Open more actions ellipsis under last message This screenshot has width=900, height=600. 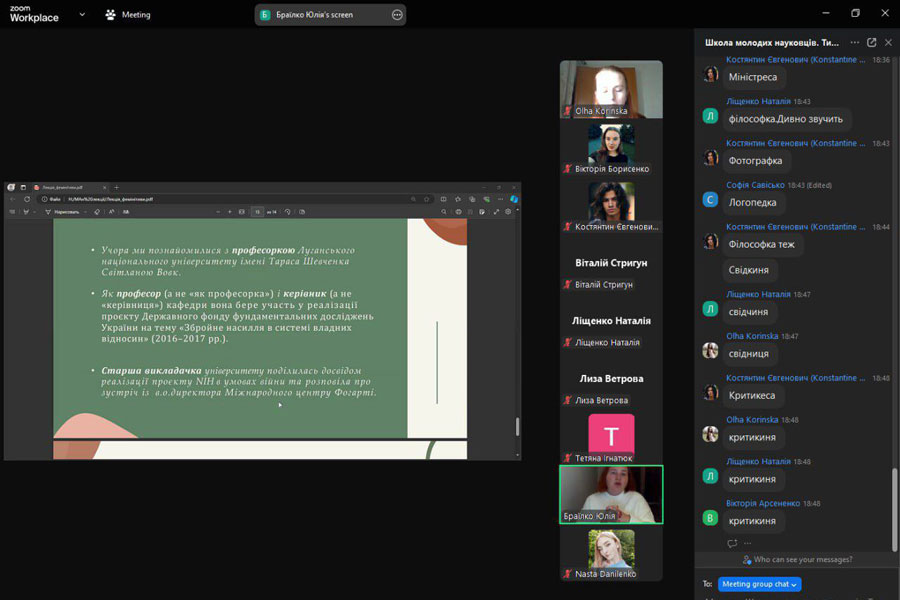(747, 543)
